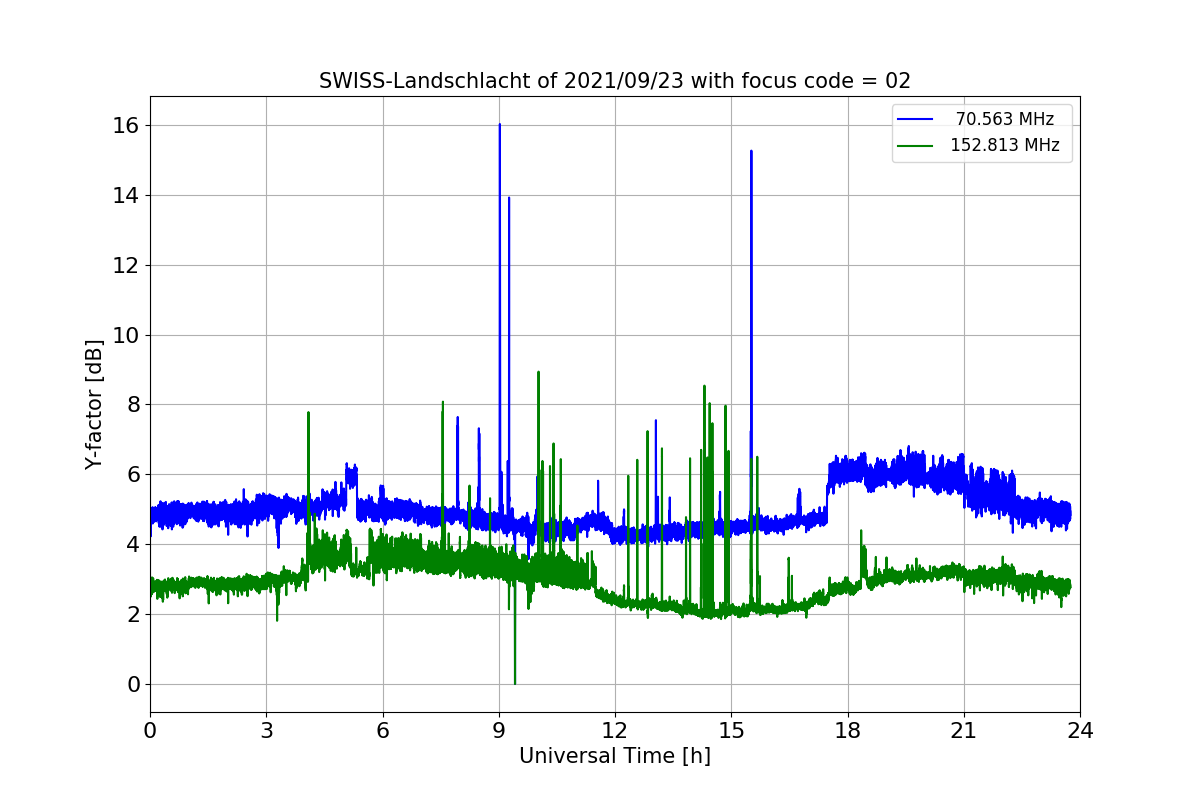The width and height of the screenshot is (1200, 800).
Task: Click the y-axis tick label 16
Action: pos(126,126)
